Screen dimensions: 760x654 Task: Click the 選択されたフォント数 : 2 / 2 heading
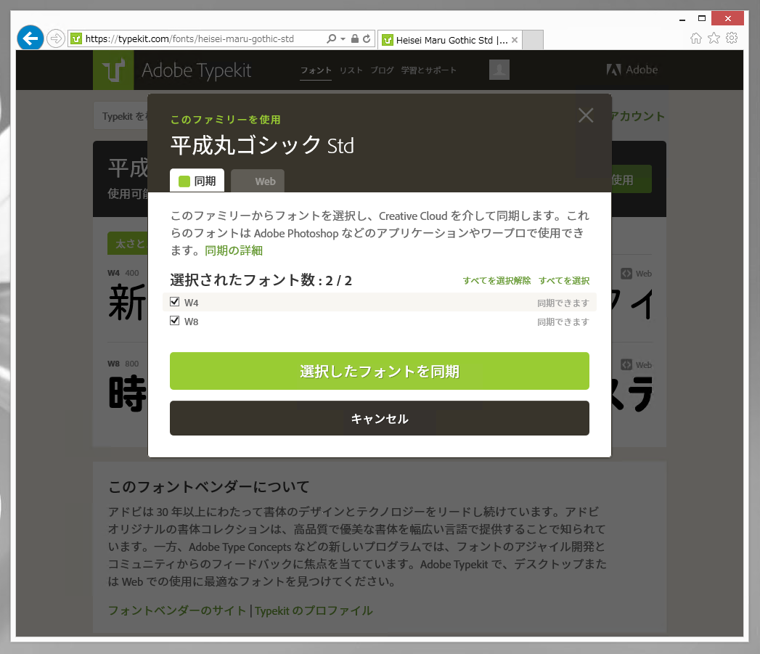point(261,280)
